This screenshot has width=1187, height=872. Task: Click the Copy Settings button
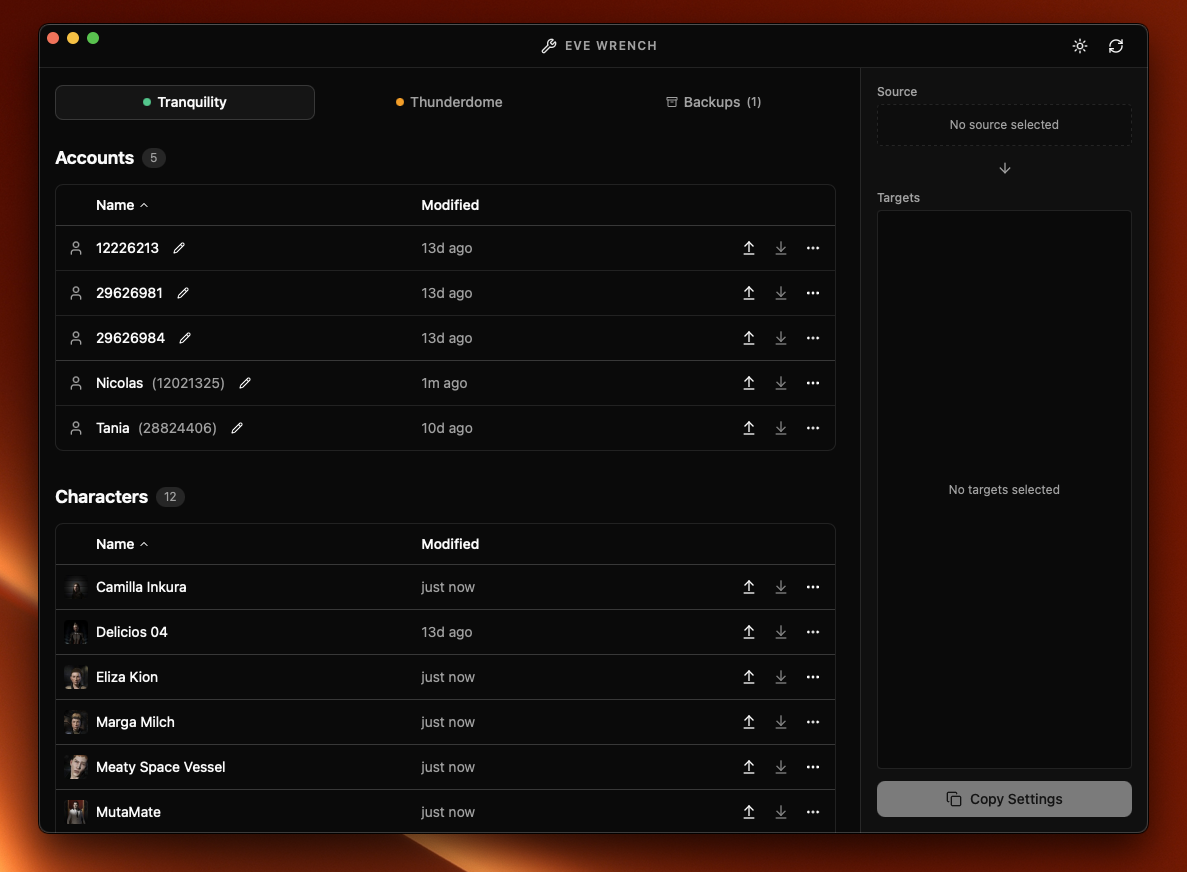[1004, 799]
